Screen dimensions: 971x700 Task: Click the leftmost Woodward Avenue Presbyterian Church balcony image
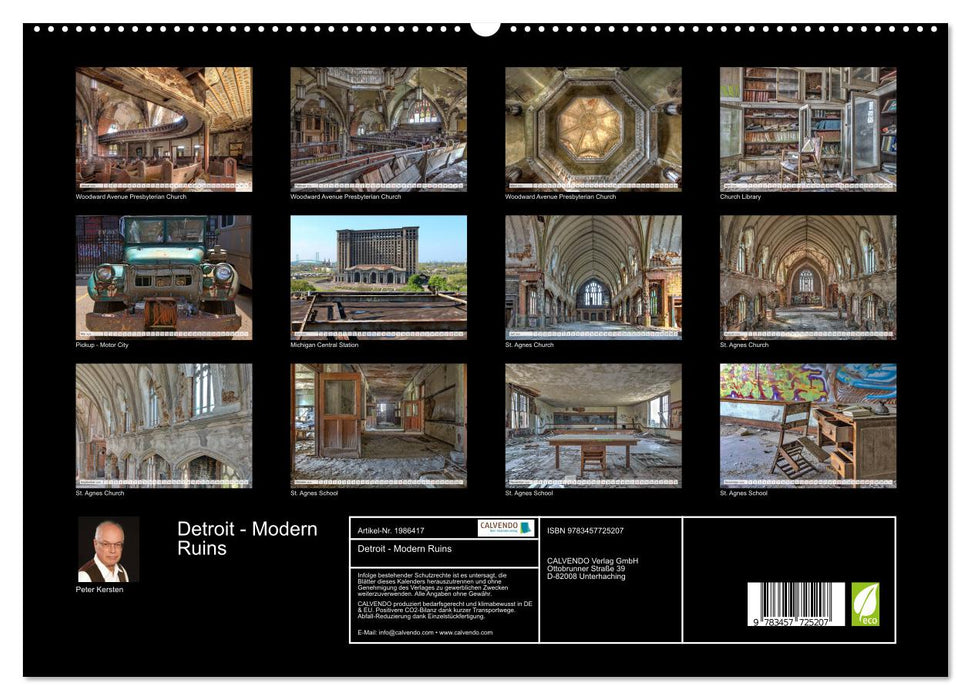162,128
